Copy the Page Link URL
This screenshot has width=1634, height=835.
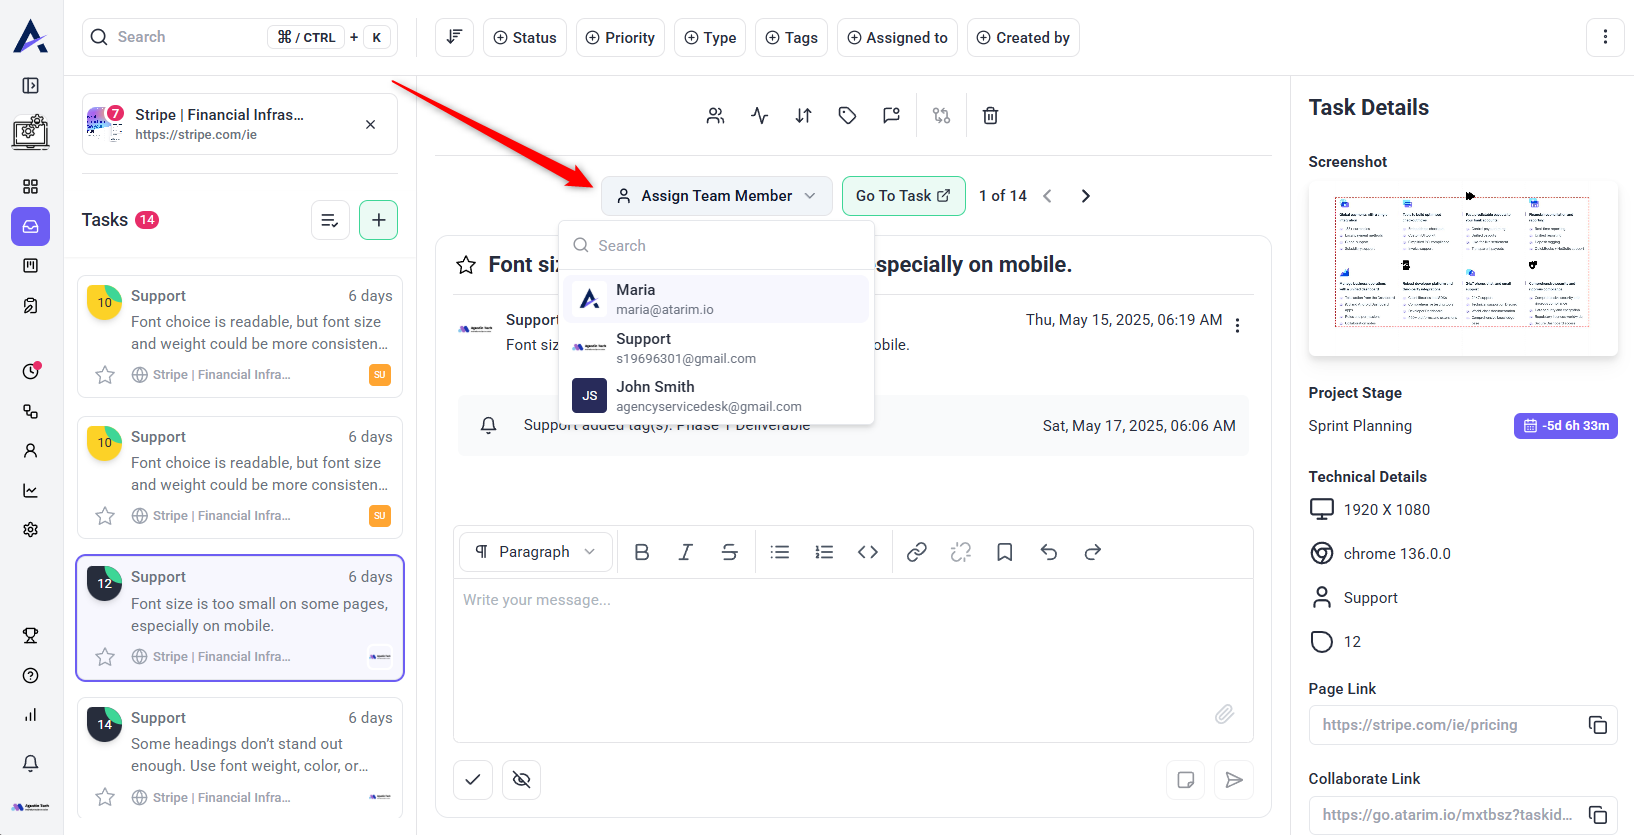coord(1597,725)
